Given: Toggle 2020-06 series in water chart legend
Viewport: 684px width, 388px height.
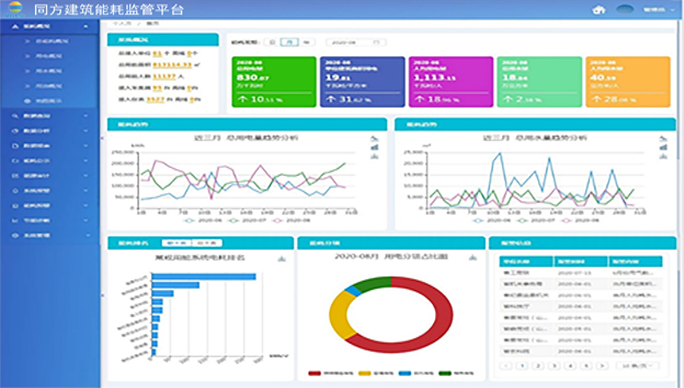Looking at the screenshot, I should [492, 221].
